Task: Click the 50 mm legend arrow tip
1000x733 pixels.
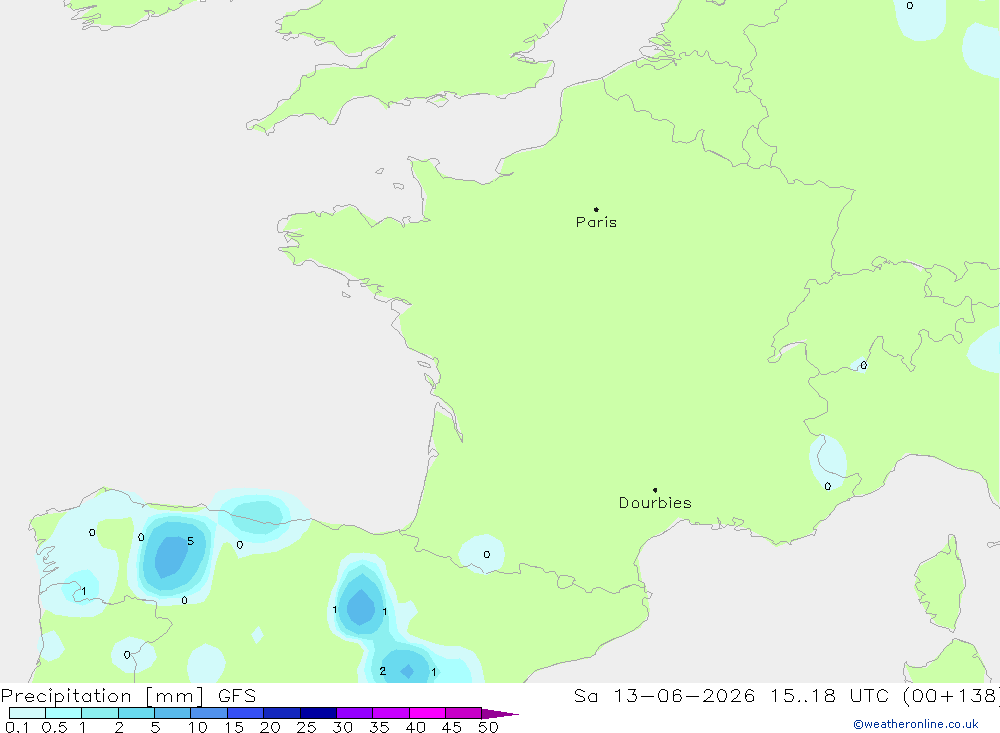Action: pyautogui.click(x=501, y=713)
